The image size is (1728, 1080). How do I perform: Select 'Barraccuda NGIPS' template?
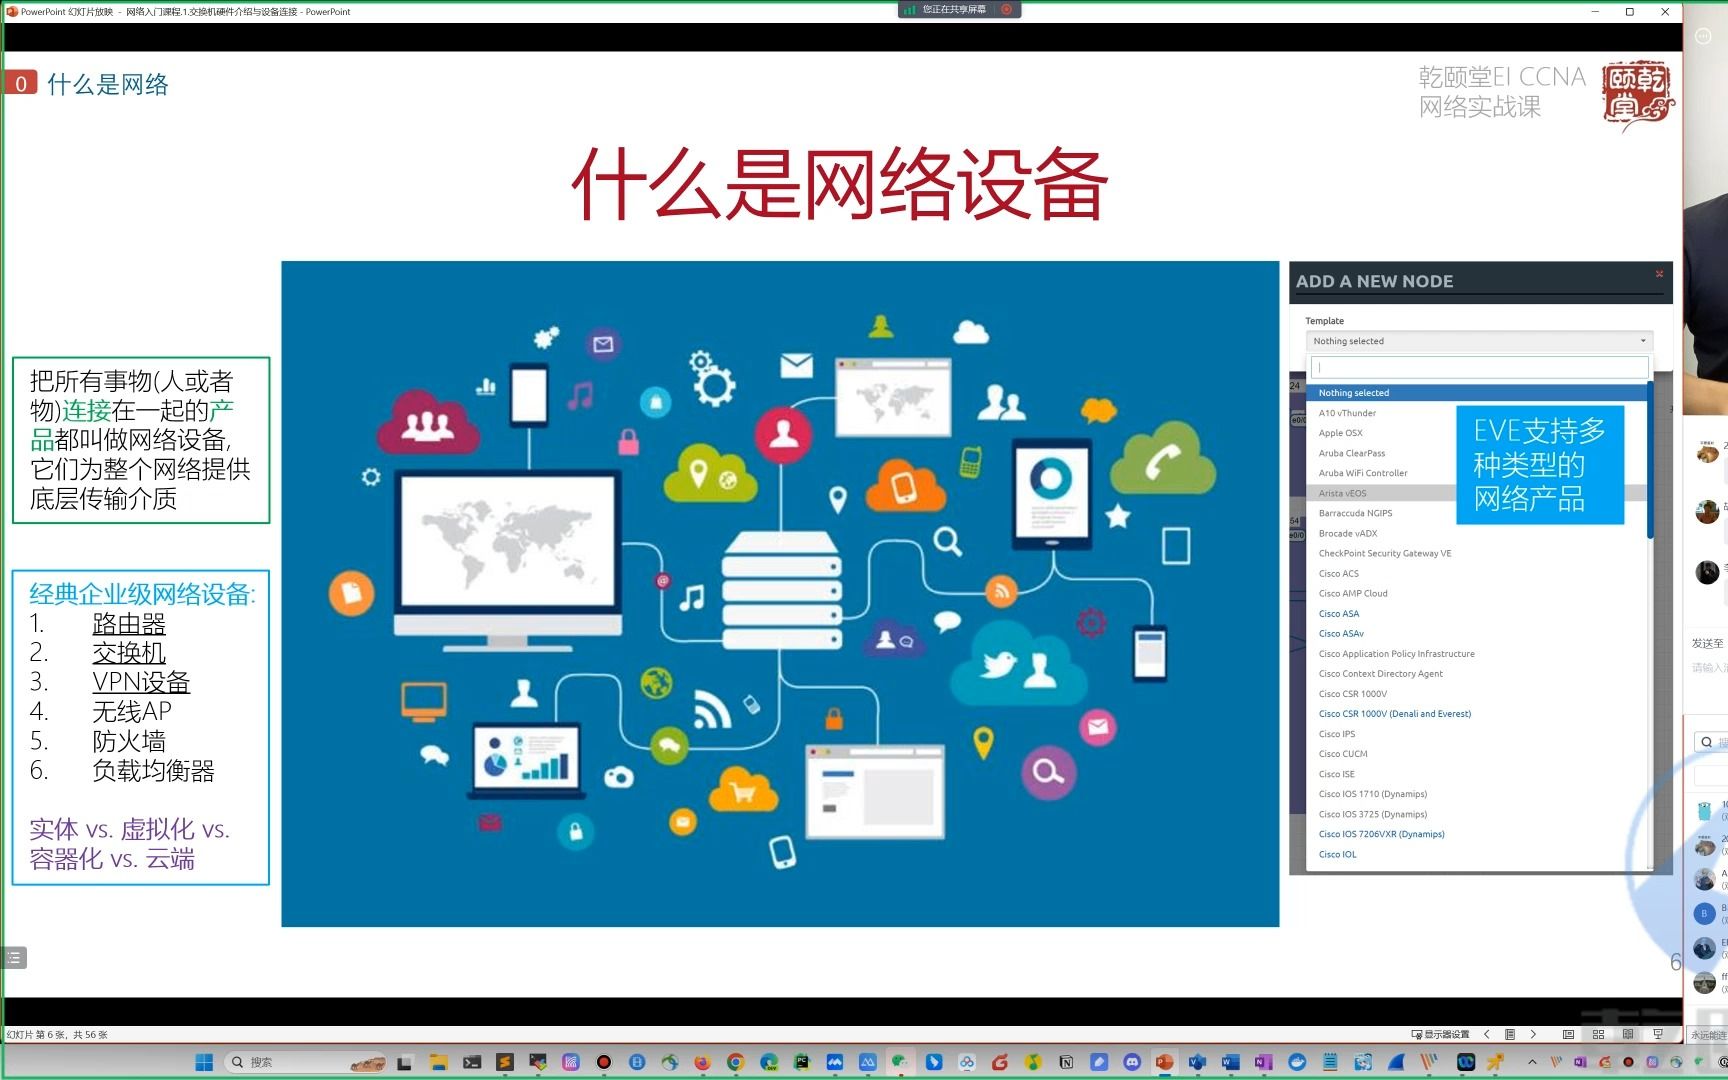tap(1355, 513)
